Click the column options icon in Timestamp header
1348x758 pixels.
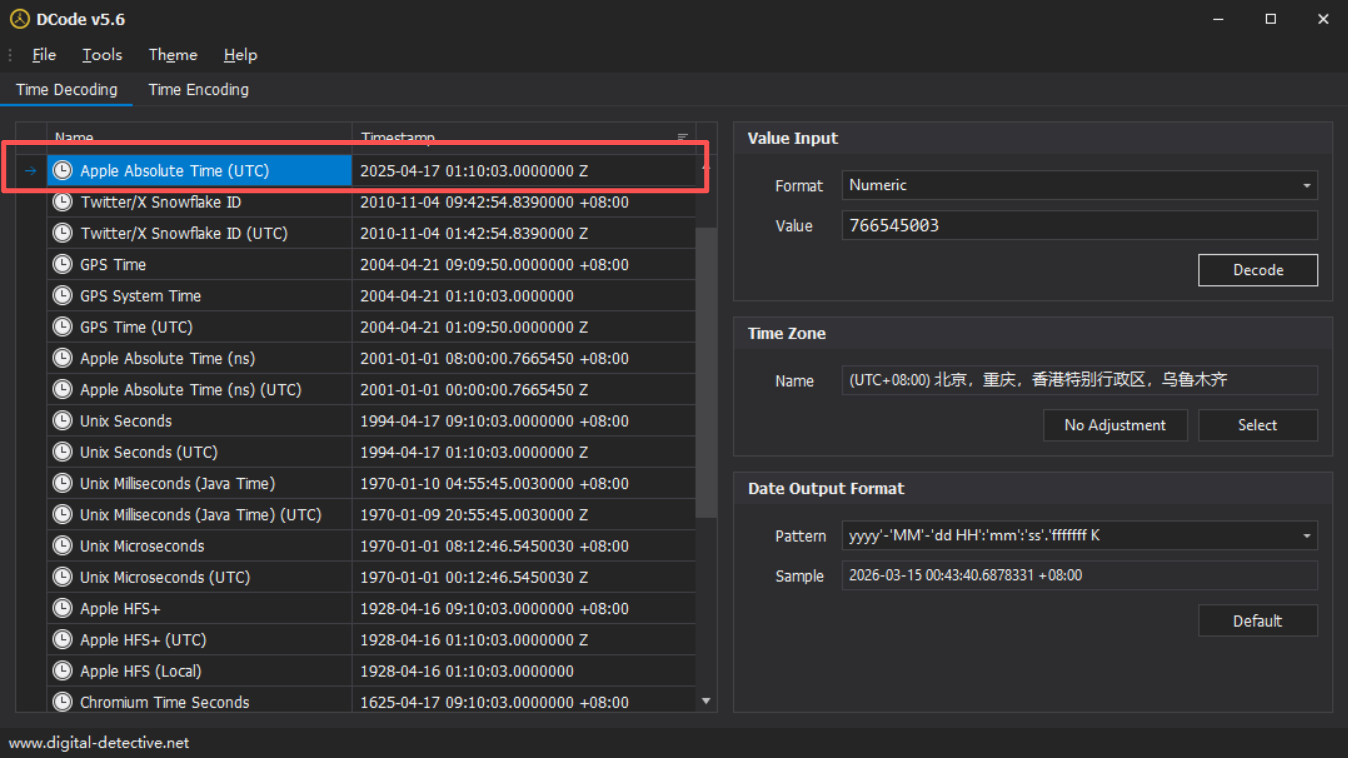683,138
